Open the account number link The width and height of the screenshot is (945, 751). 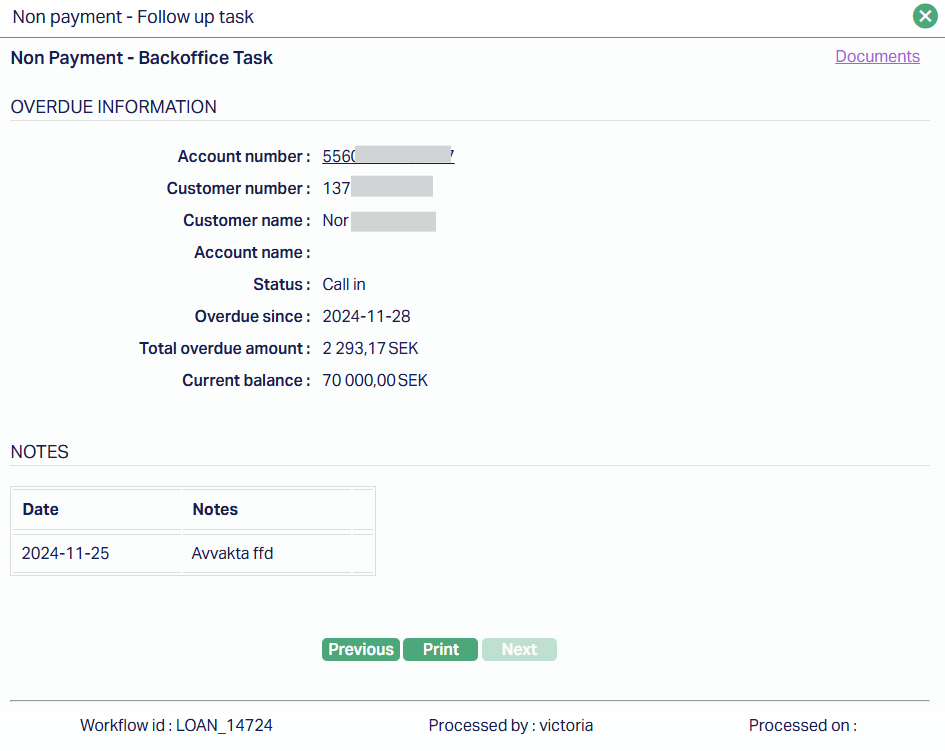[x=388, y=156]
